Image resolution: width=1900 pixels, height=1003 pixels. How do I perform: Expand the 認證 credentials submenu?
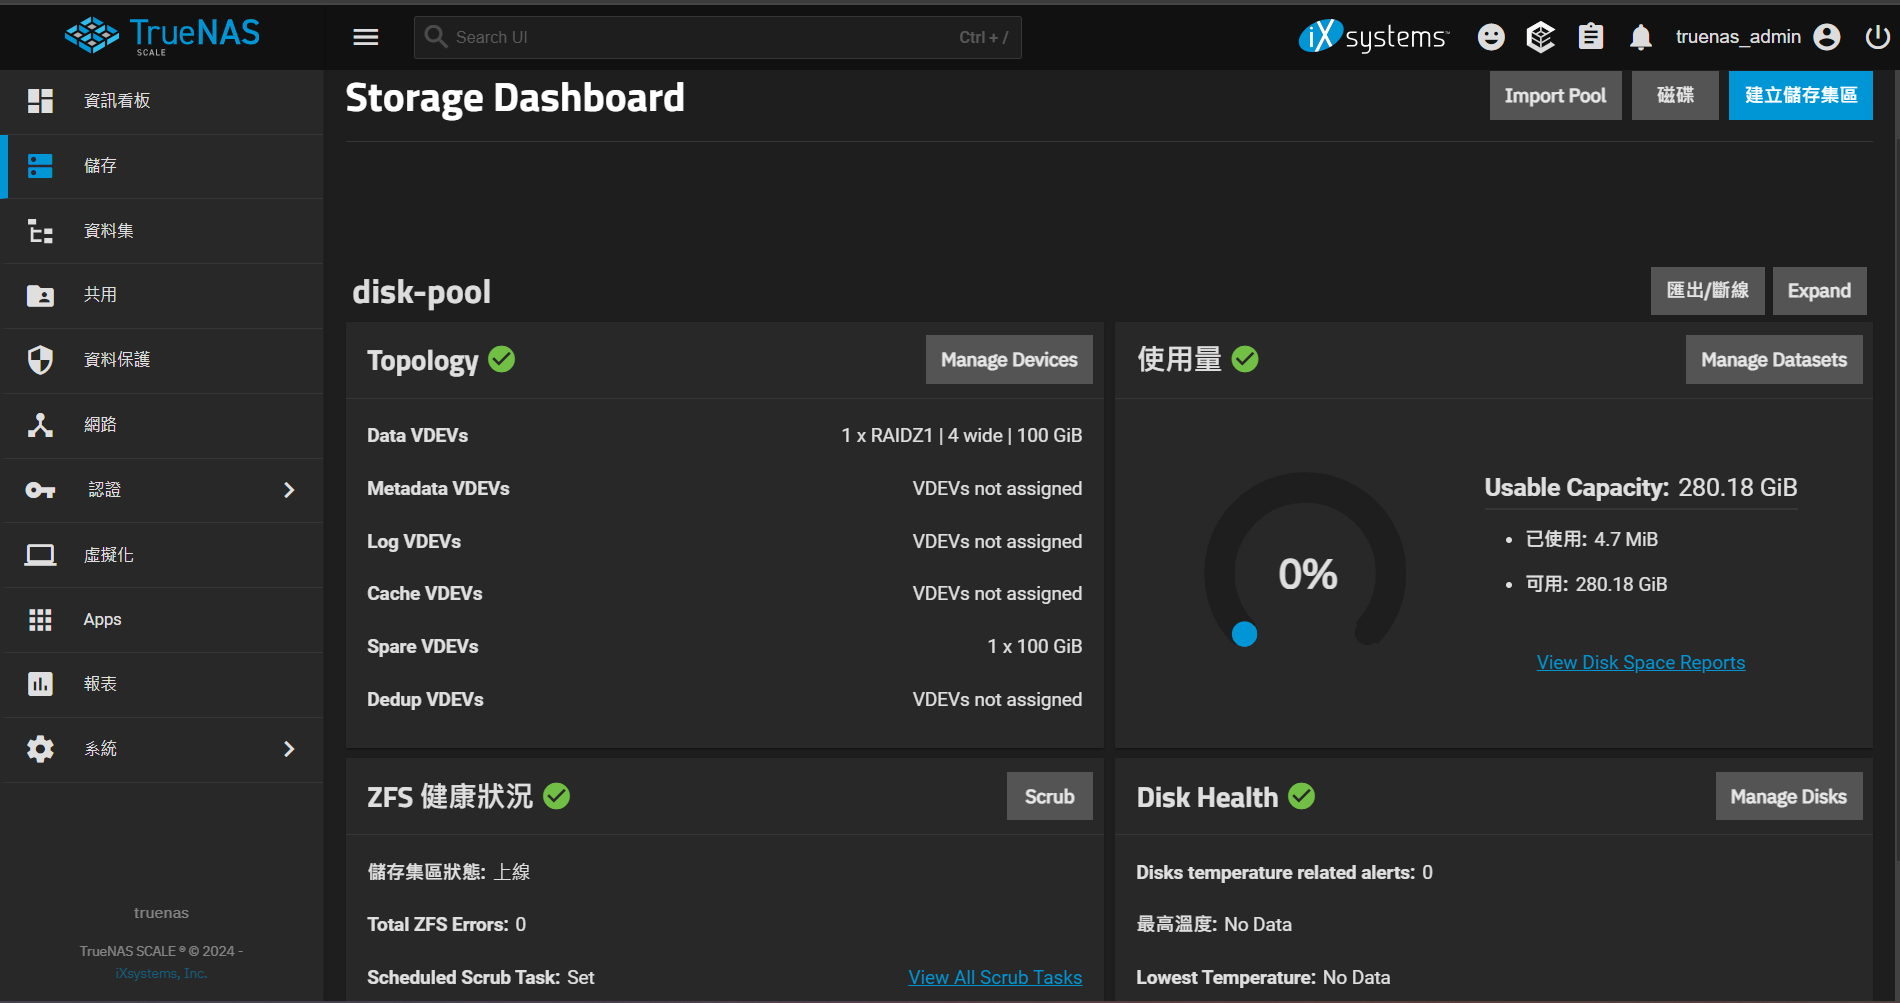pos(289,490)
